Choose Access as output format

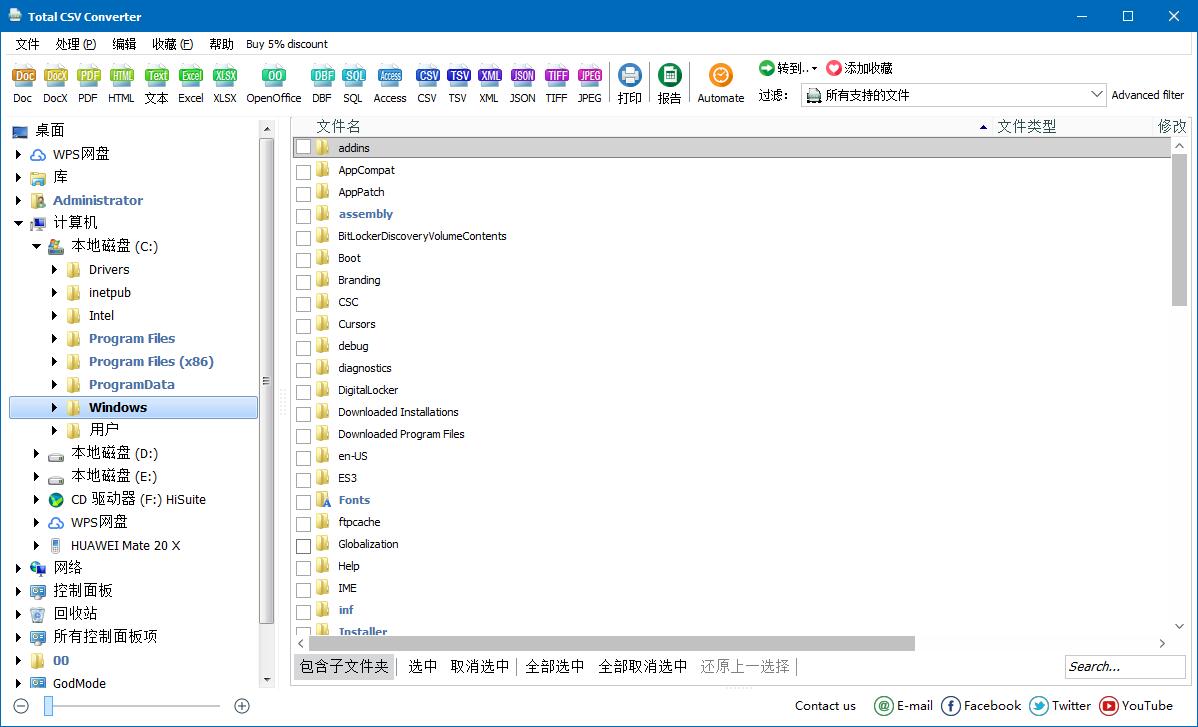[x=390, y=83]
